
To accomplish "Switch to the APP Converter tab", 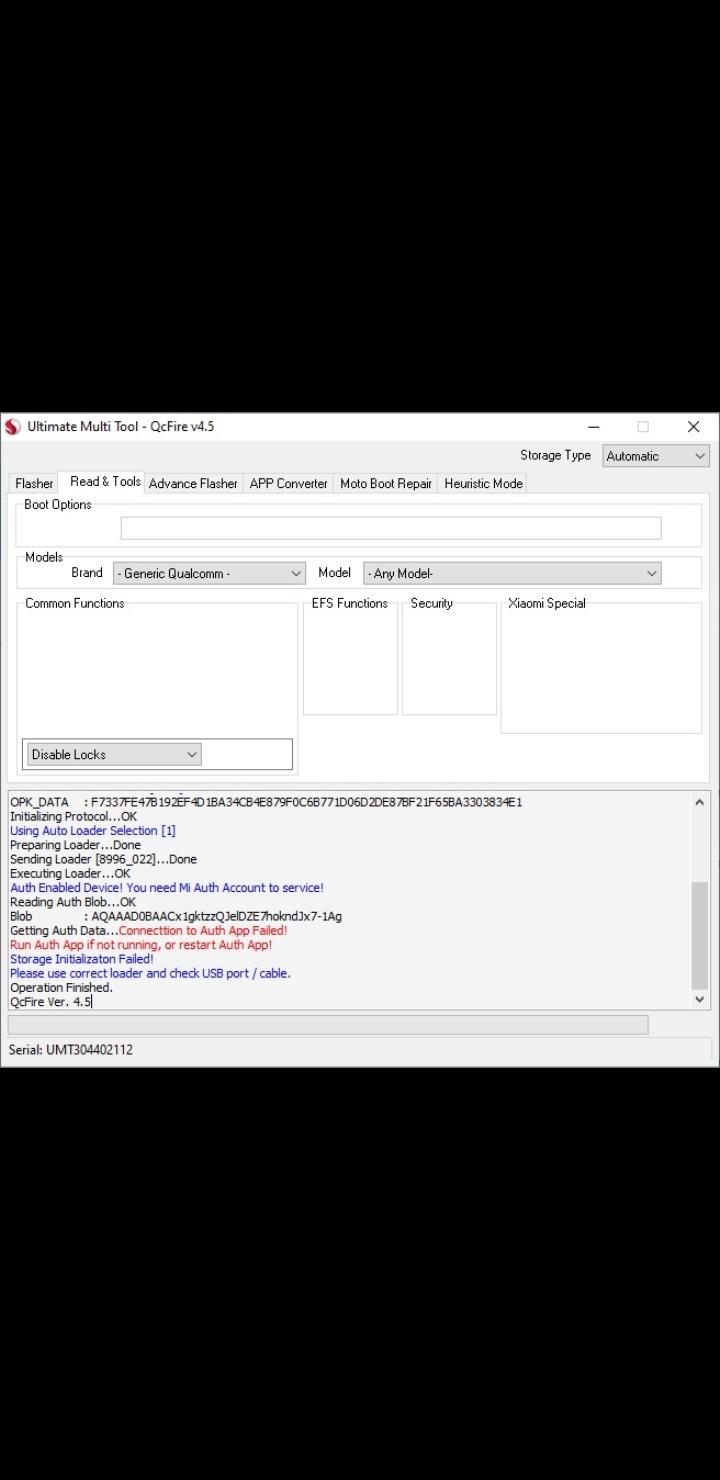I will coord(288,483).
